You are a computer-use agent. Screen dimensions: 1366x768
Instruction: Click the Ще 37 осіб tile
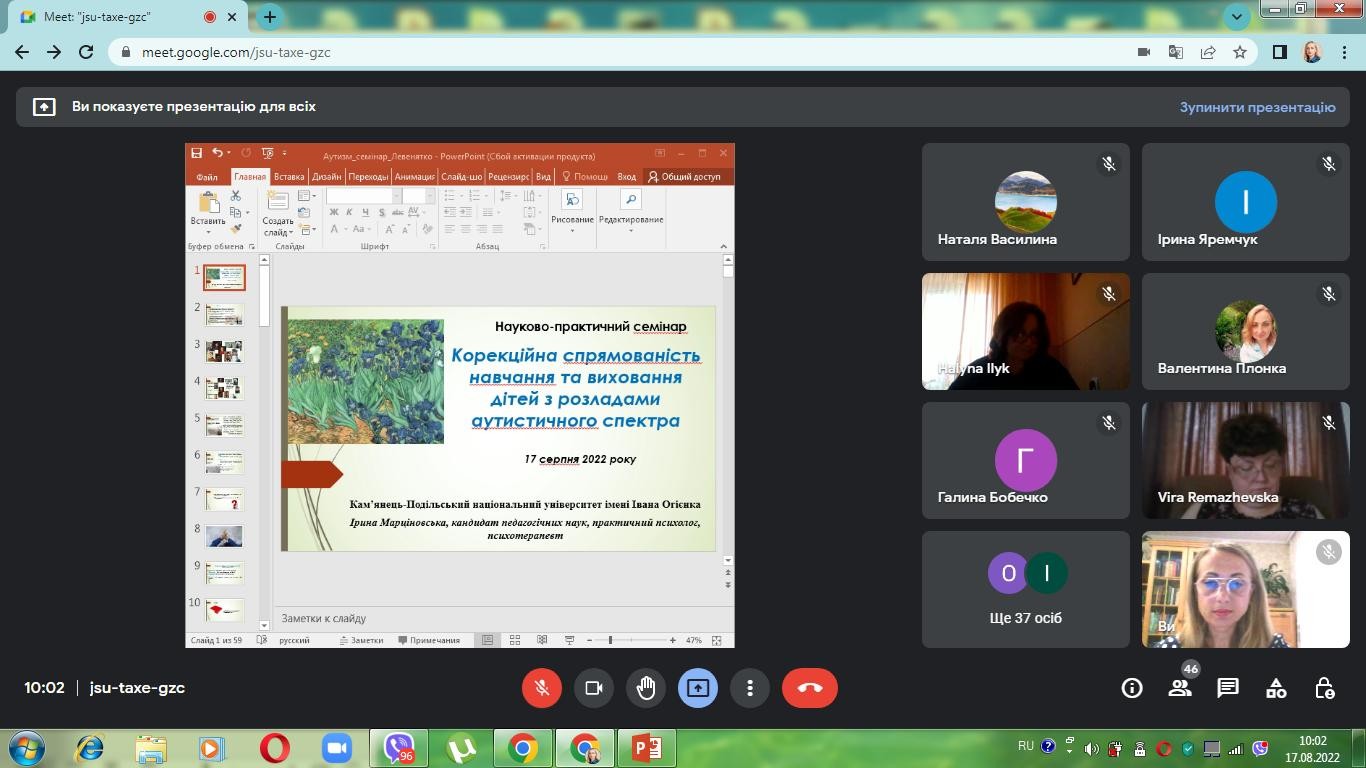click(1025, 589)
